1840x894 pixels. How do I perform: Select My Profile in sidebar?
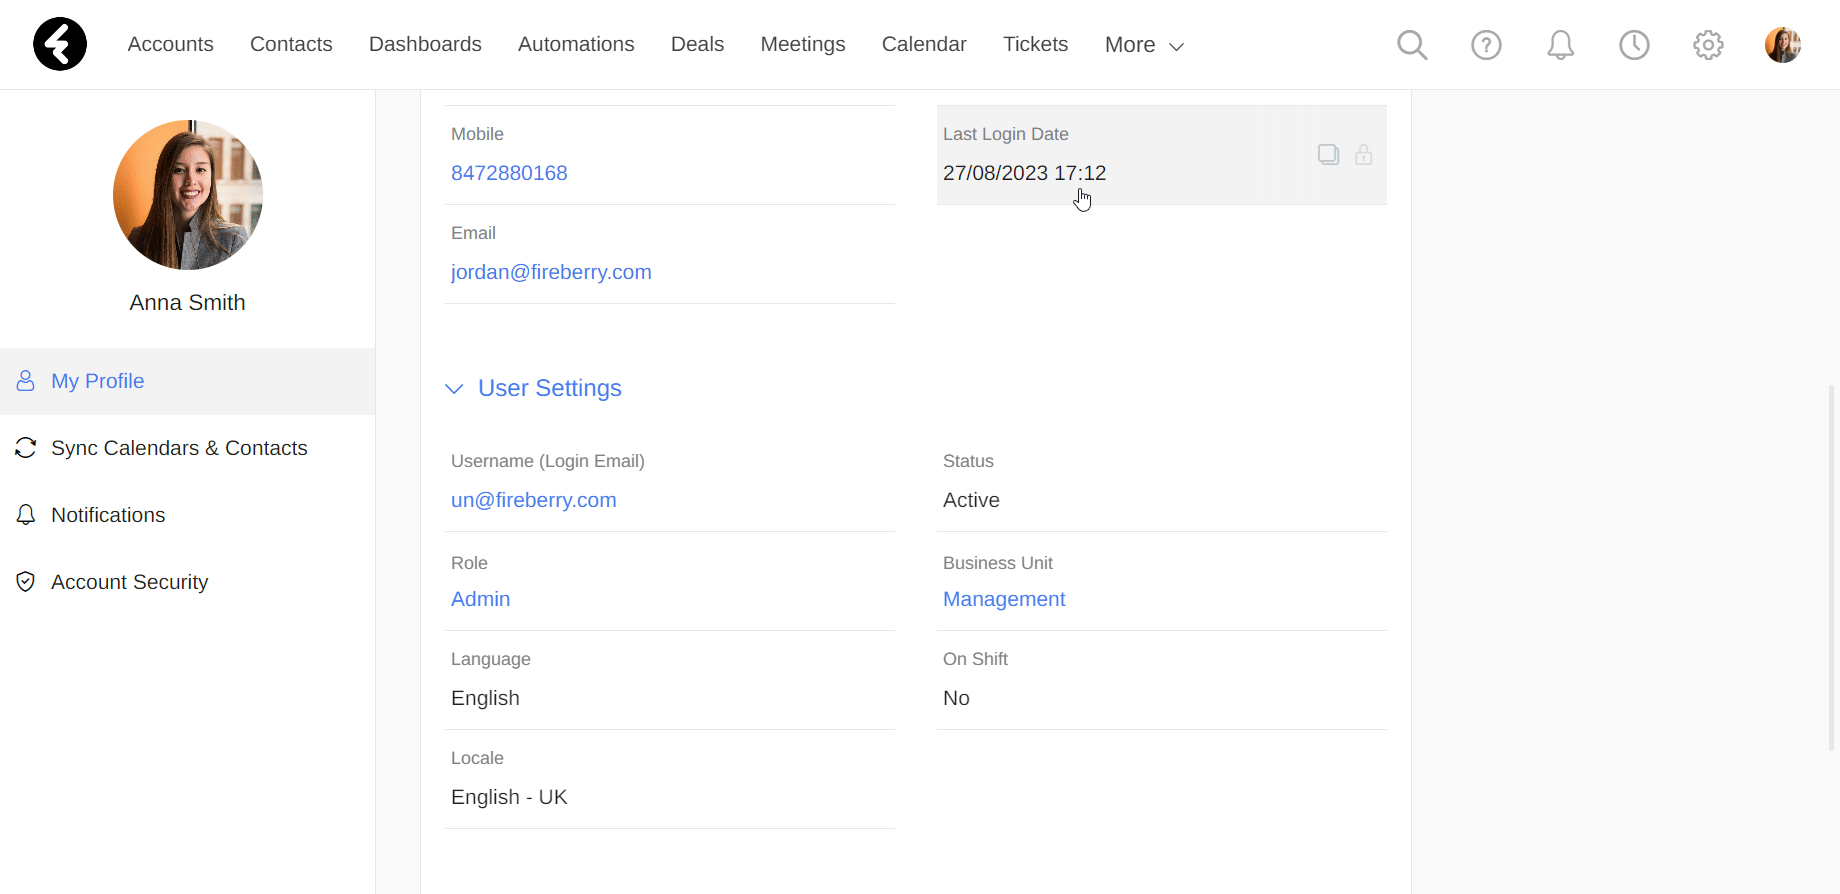tap(187, 381)
